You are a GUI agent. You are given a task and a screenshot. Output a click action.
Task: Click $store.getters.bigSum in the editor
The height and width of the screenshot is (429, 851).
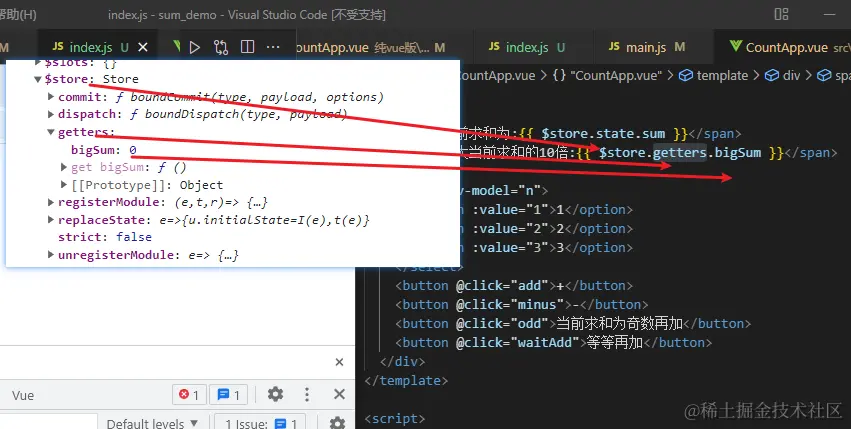pyautogui.click(x=680, y=153)
